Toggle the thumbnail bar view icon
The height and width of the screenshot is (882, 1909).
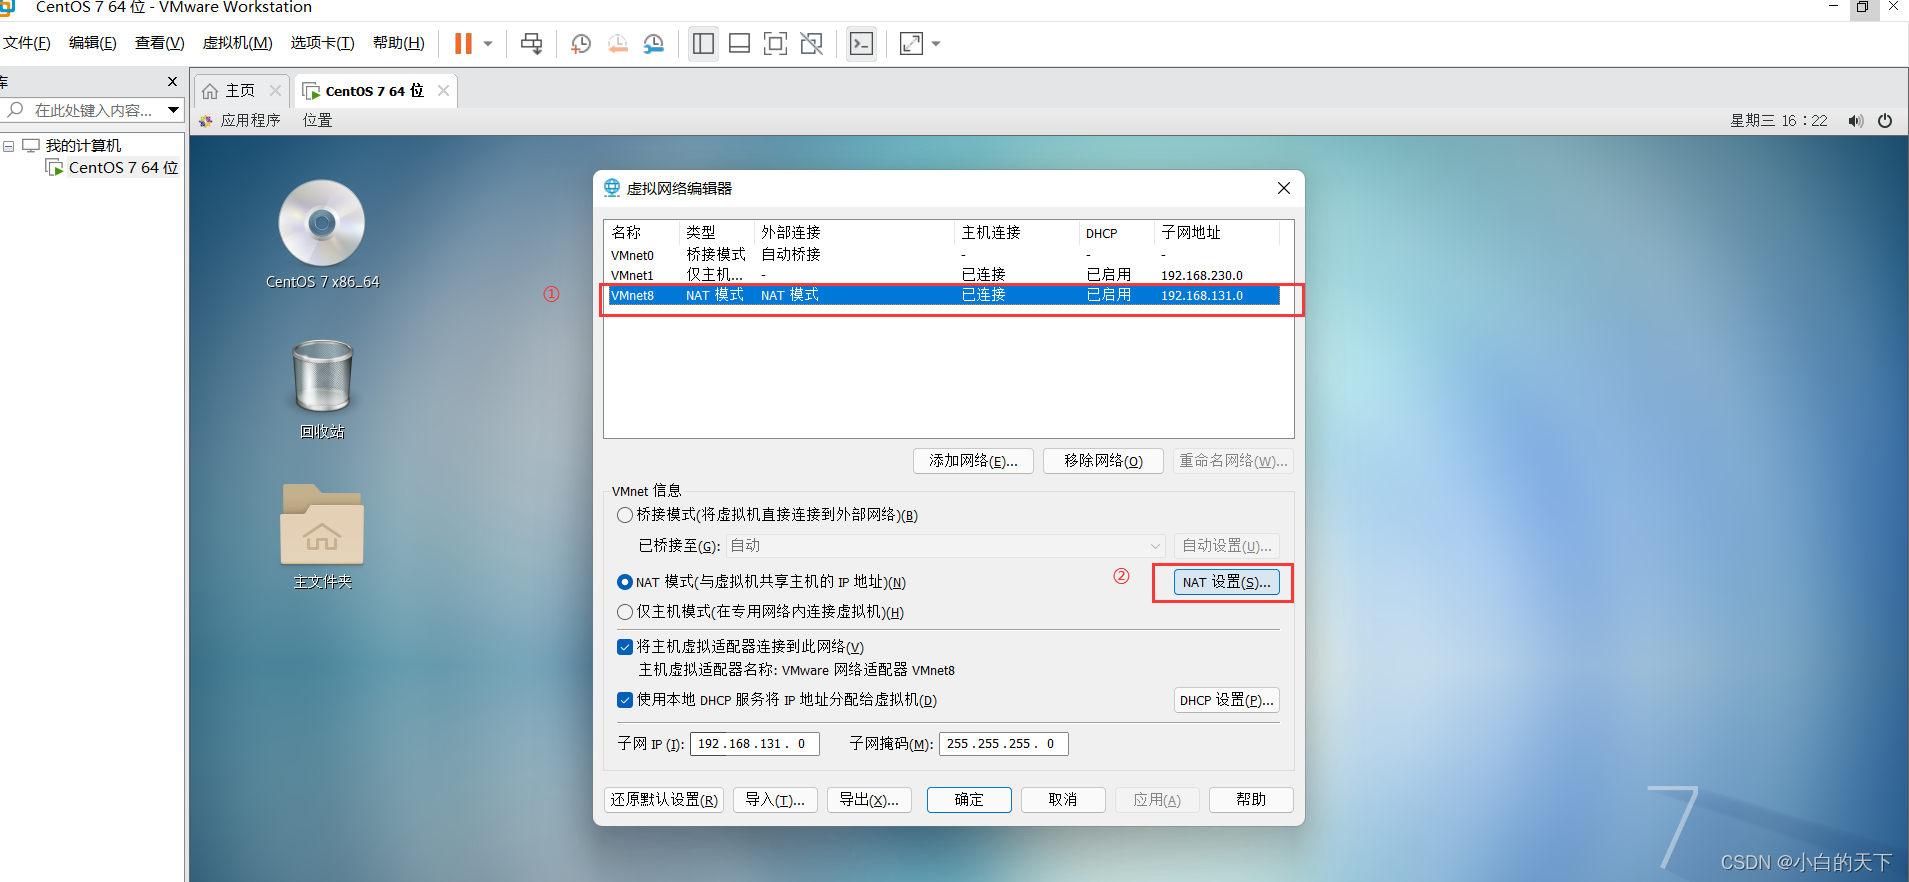[740, 44]
